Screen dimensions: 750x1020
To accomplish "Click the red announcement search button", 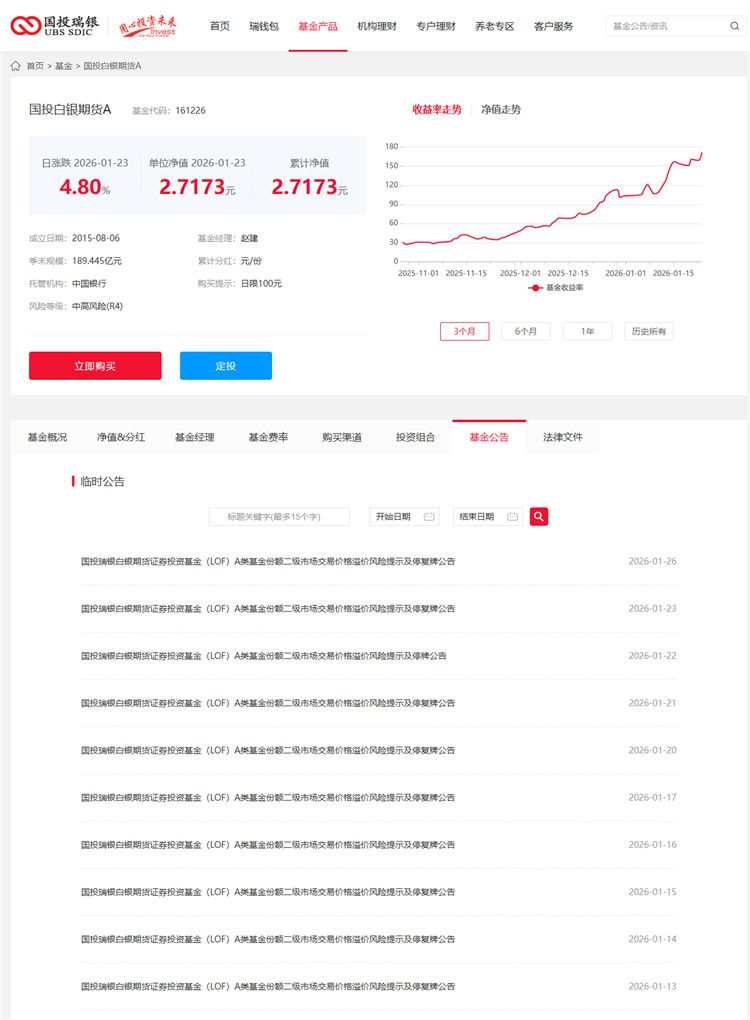I will pyautogui.click(x=539, y=516).
